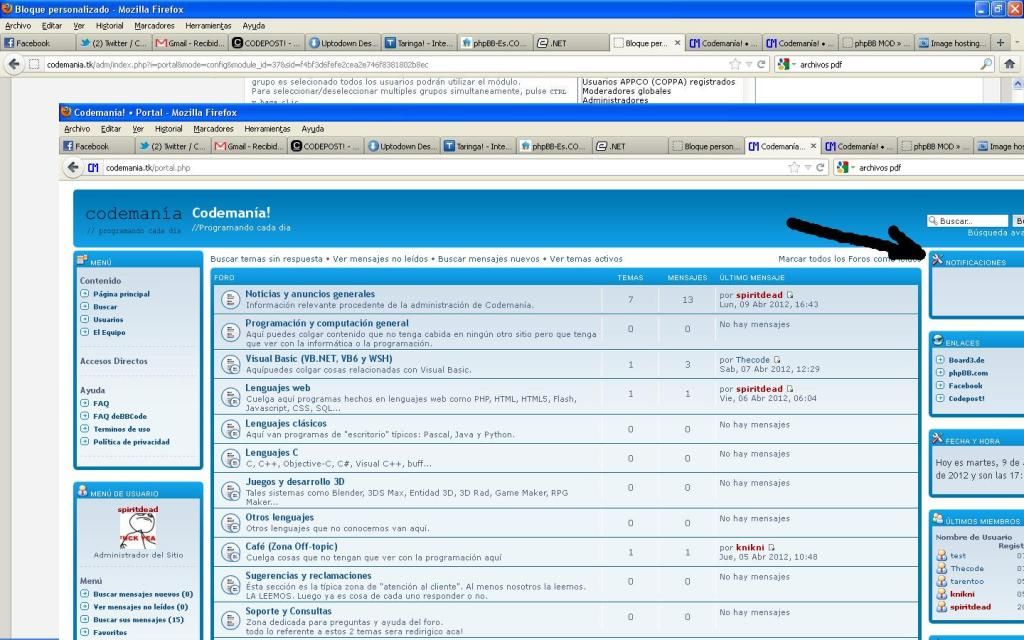Viewport: 1024px width, 640px height.
Task: Open the Juegos y desarrollo 3D forum
Action: 295,481
